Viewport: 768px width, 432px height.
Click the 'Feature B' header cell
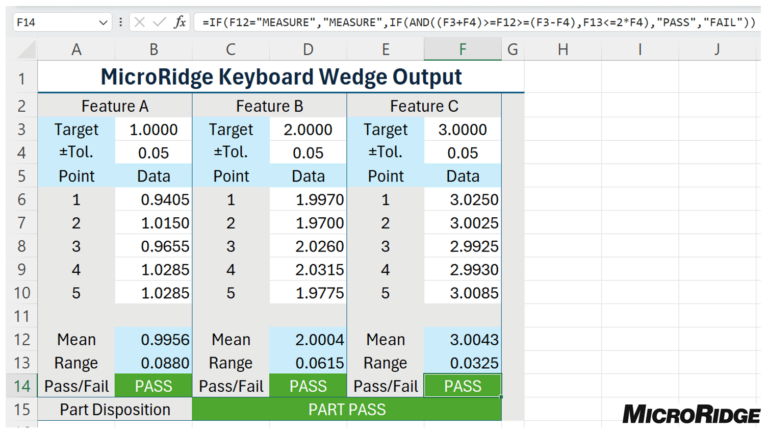(269, 106)
